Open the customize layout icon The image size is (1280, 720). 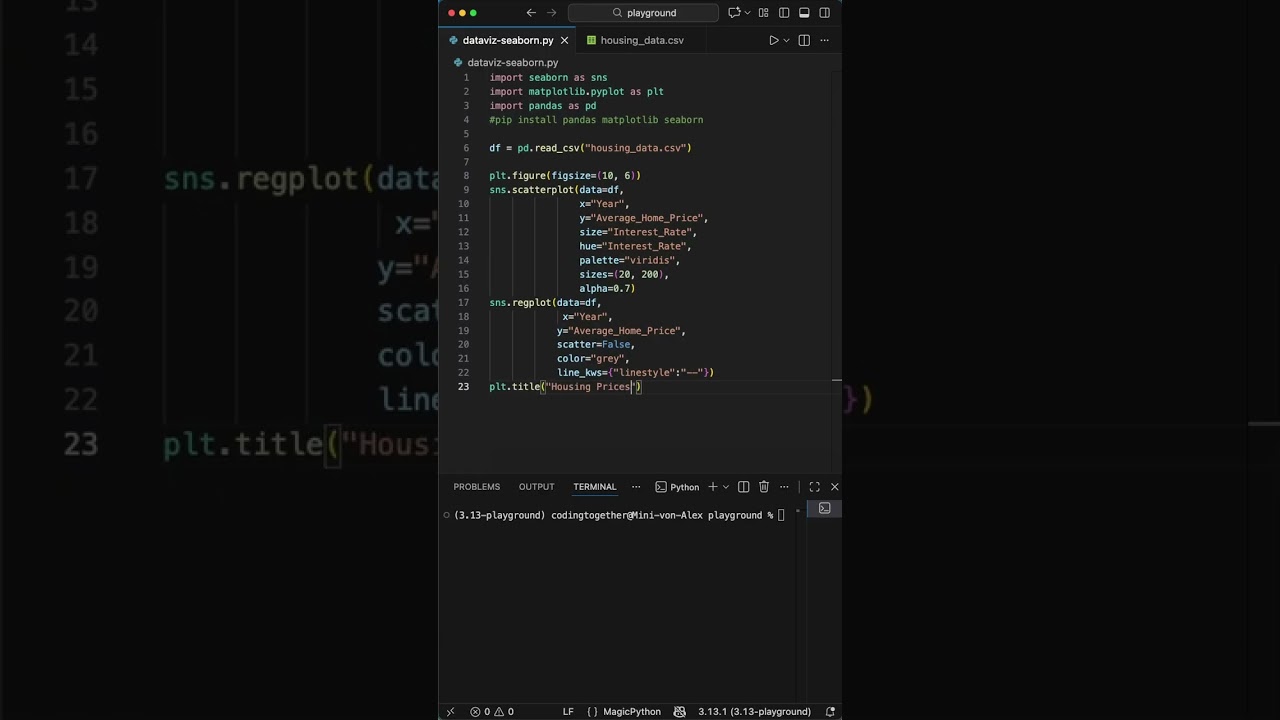pos(764,13)
